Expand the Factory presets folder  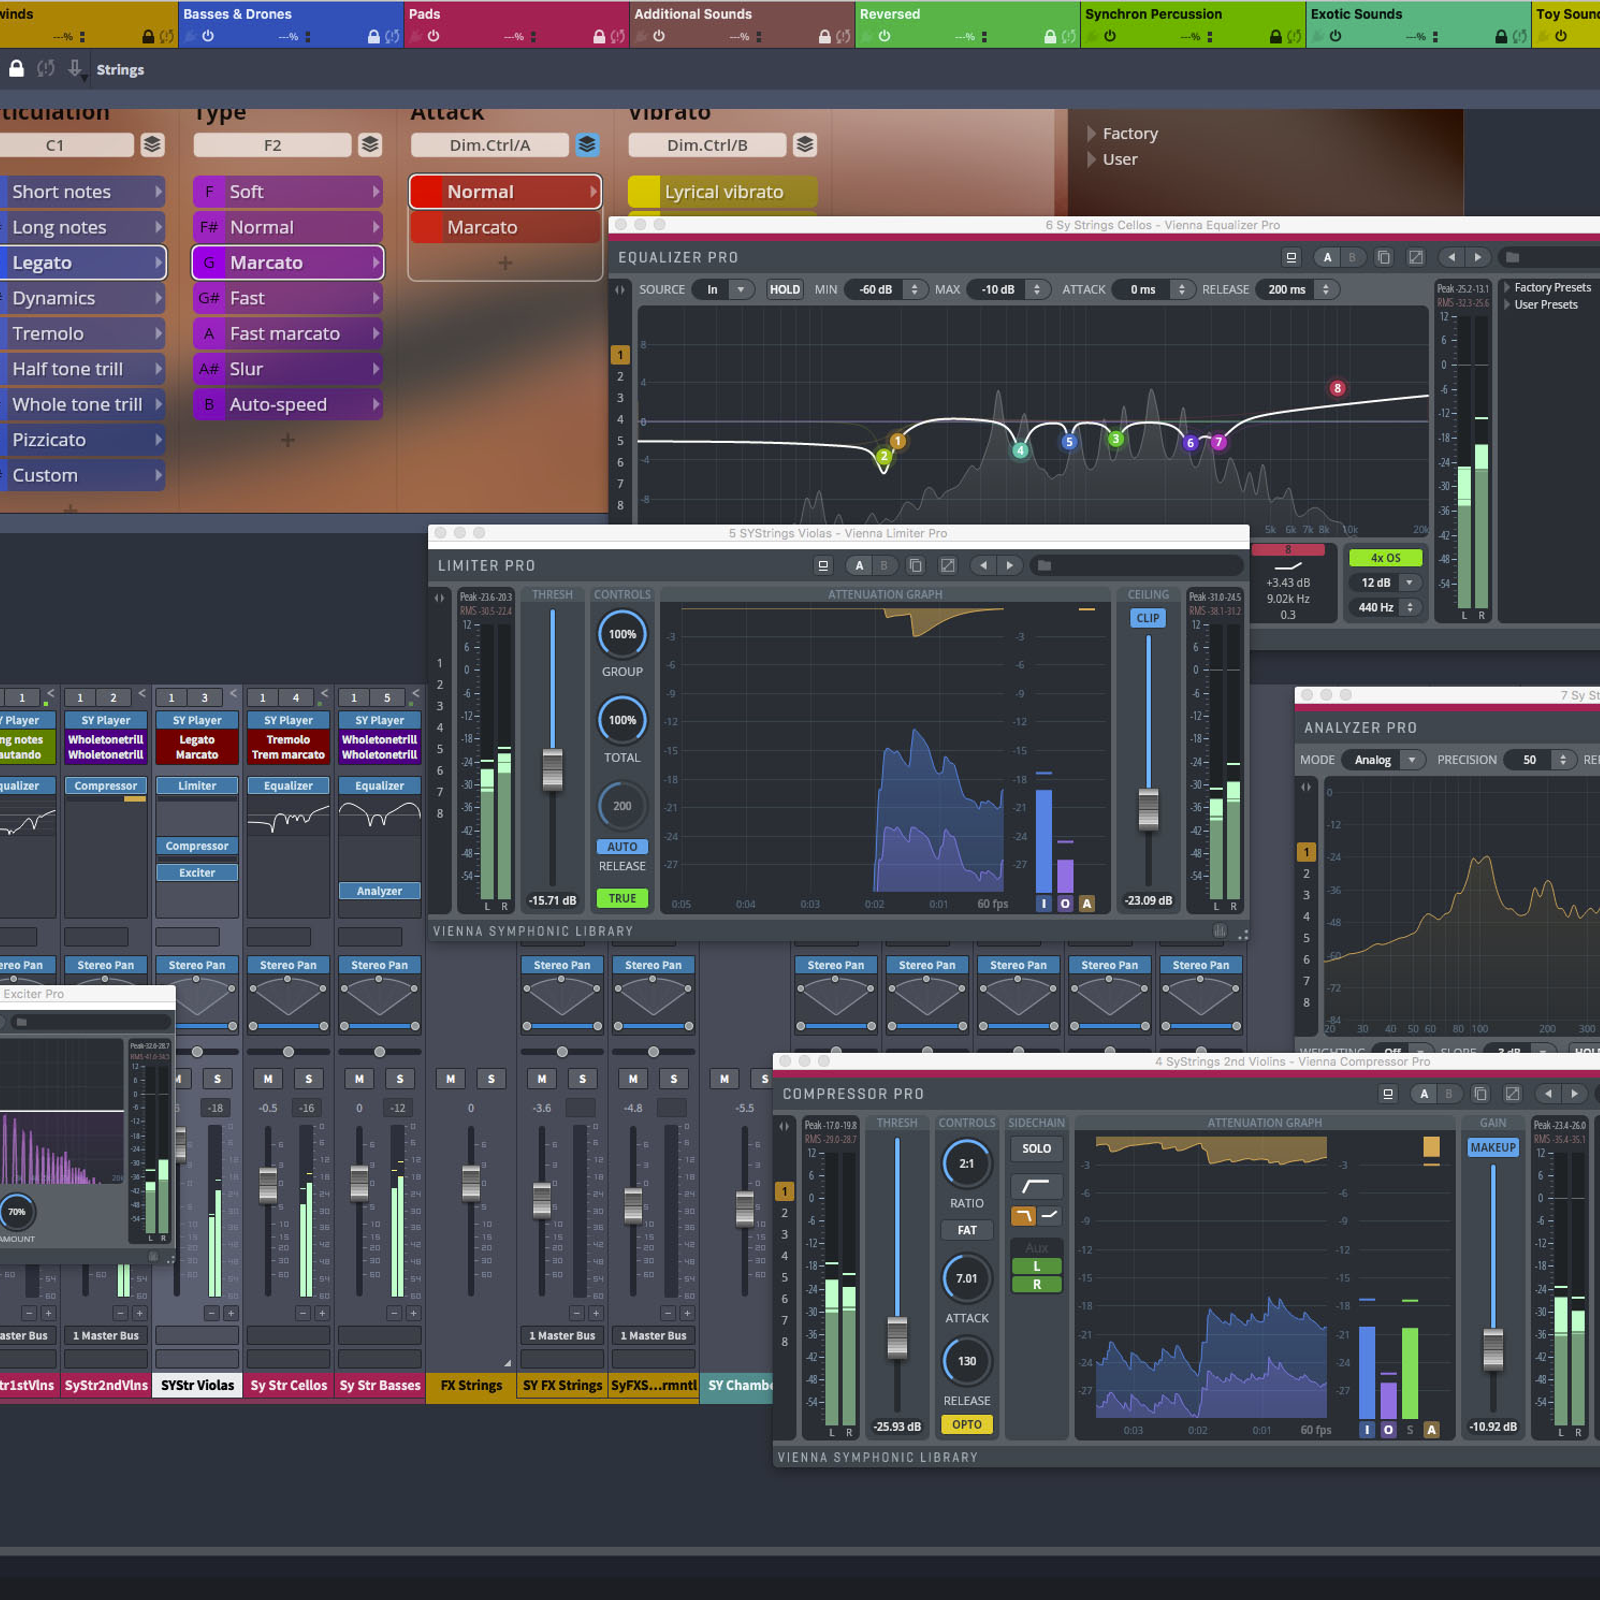(x=1091, y=134)
